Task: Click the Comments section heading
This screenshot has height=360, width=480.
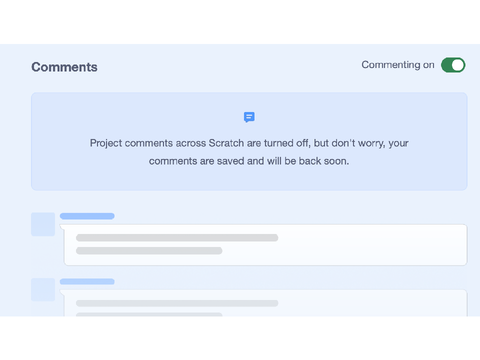Action: tap(64, 67)
